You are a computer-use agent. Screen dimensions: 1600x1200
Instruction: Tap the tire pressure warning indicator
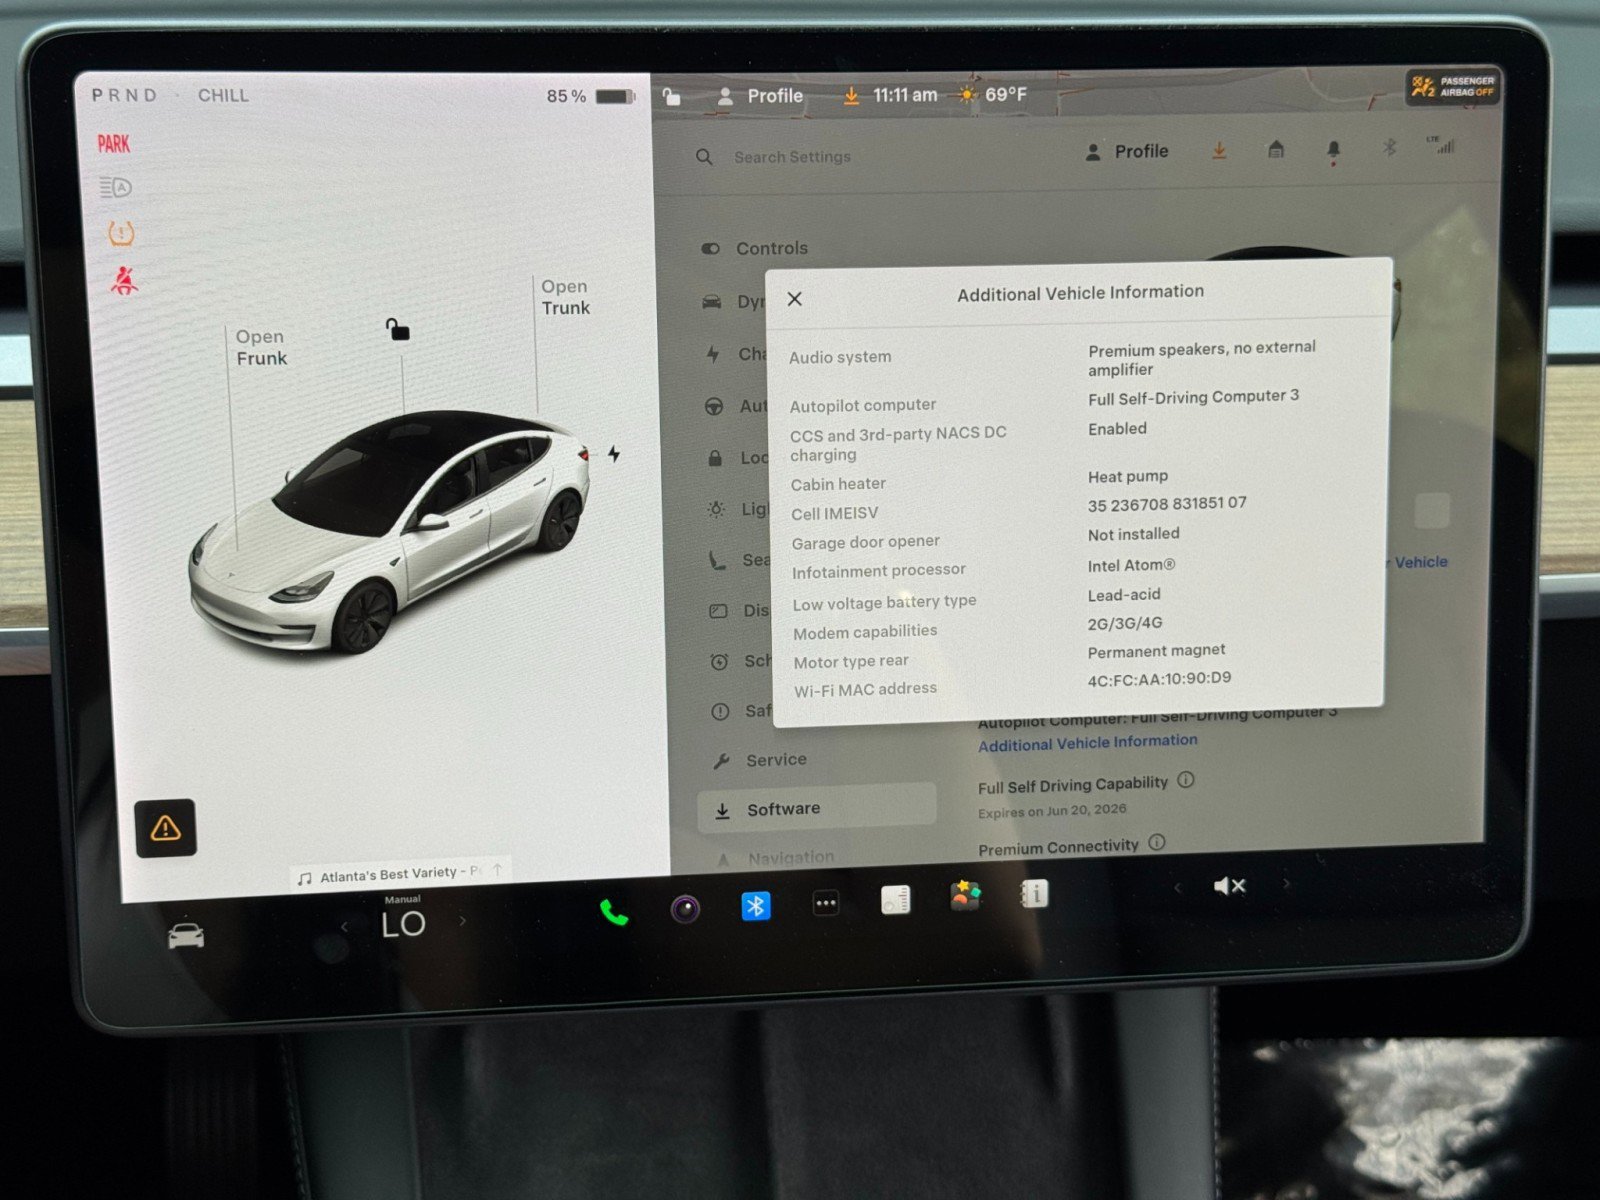point(120,233)
